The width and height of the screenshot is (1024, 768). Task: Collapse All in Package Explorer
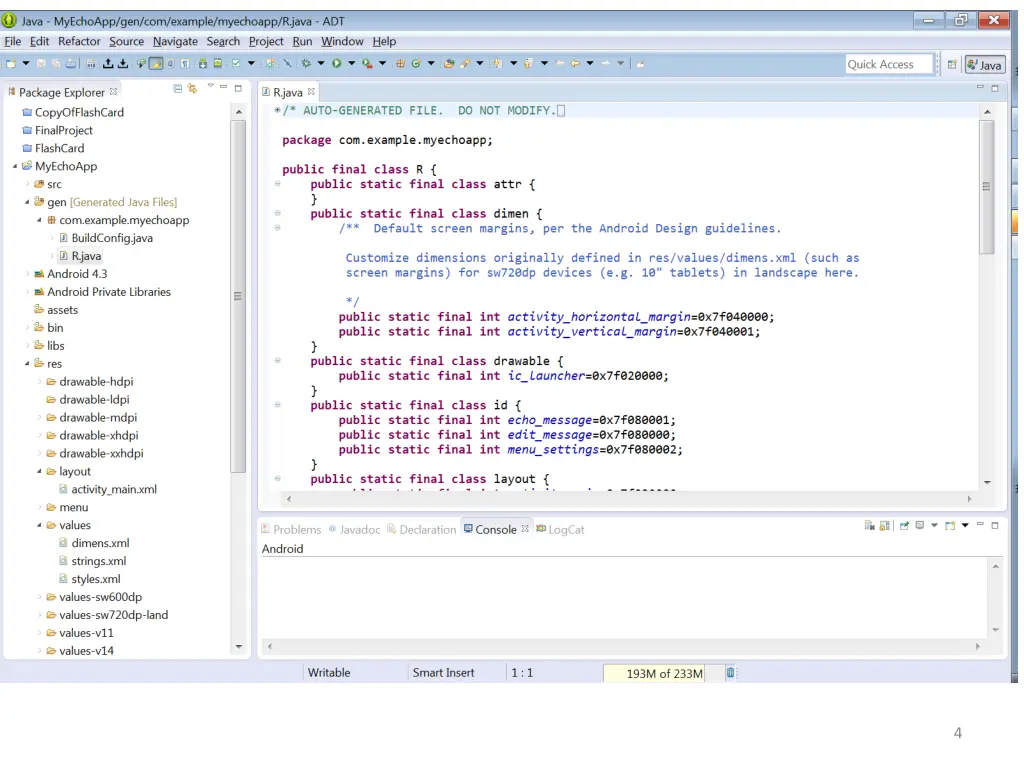click(178, 88)
